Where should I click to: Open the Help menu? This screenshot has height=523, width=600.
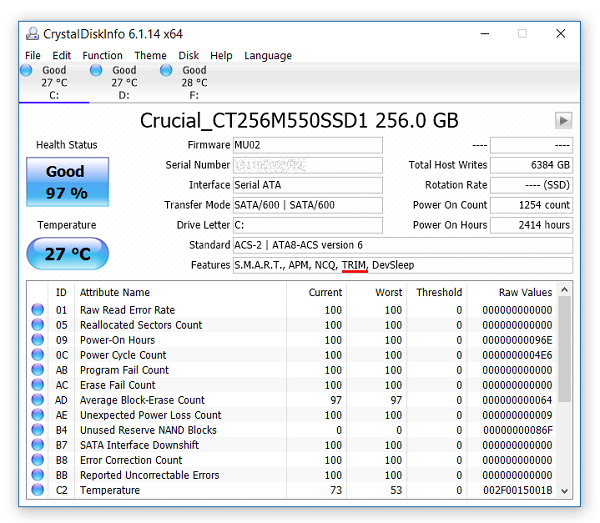(221, 55)
